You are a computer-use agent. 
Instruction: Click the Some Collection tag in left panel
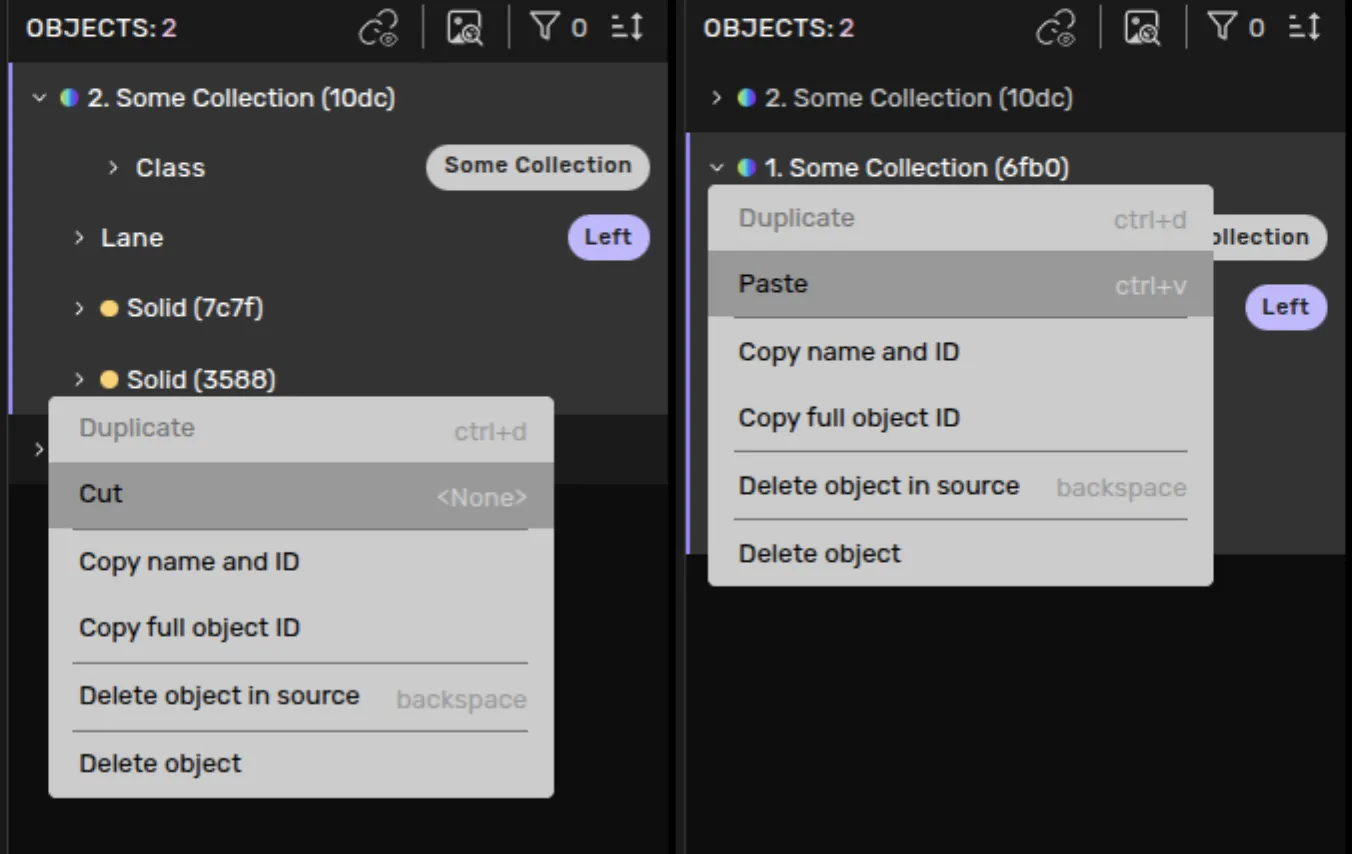coord(538,166)
